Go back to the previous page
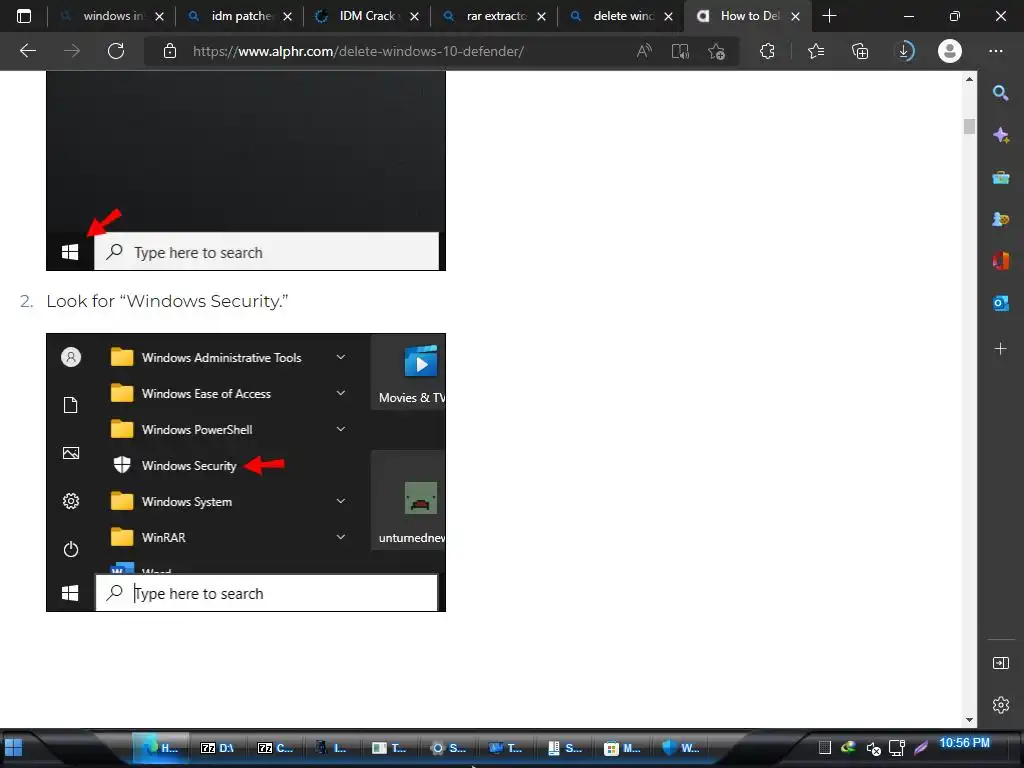Image resolution: width=1024 pixels, height=768 pixels. pyautogui.click(x=27, y=51)
